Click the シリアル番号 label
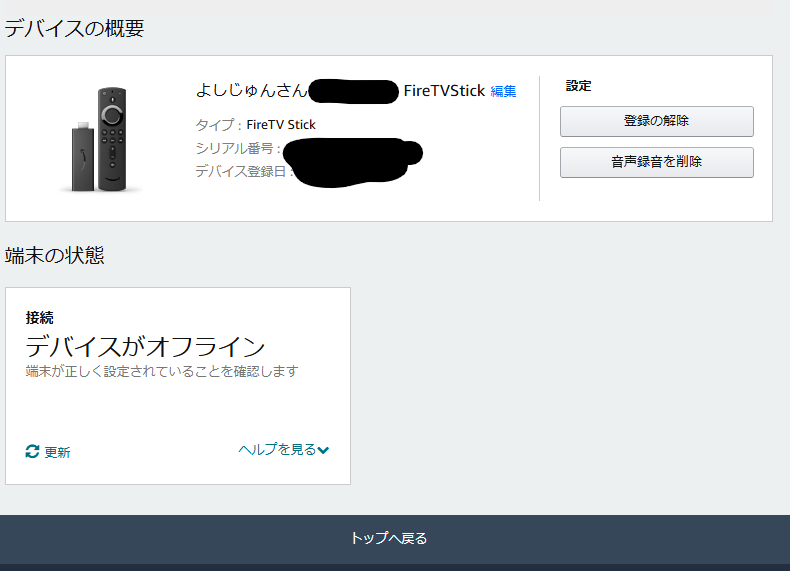The width and height of the screenshot is (790, 571). point(237,148)
